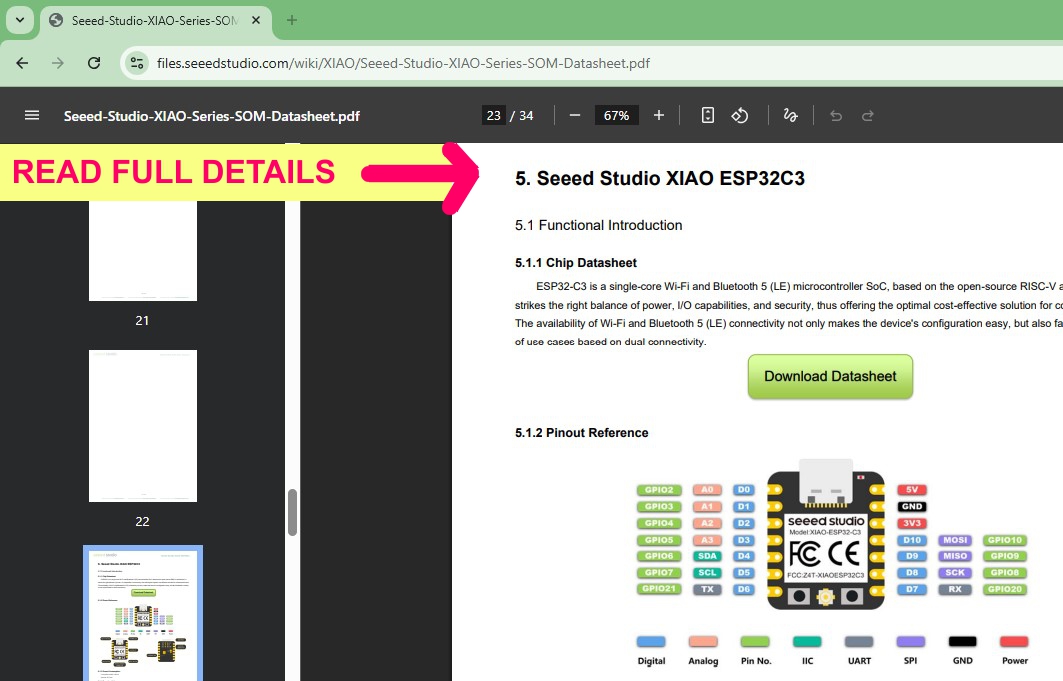This screenshot has height=681, width=1063.
Task: Click the MISO pin label
Action: click(x=955, y=556)
